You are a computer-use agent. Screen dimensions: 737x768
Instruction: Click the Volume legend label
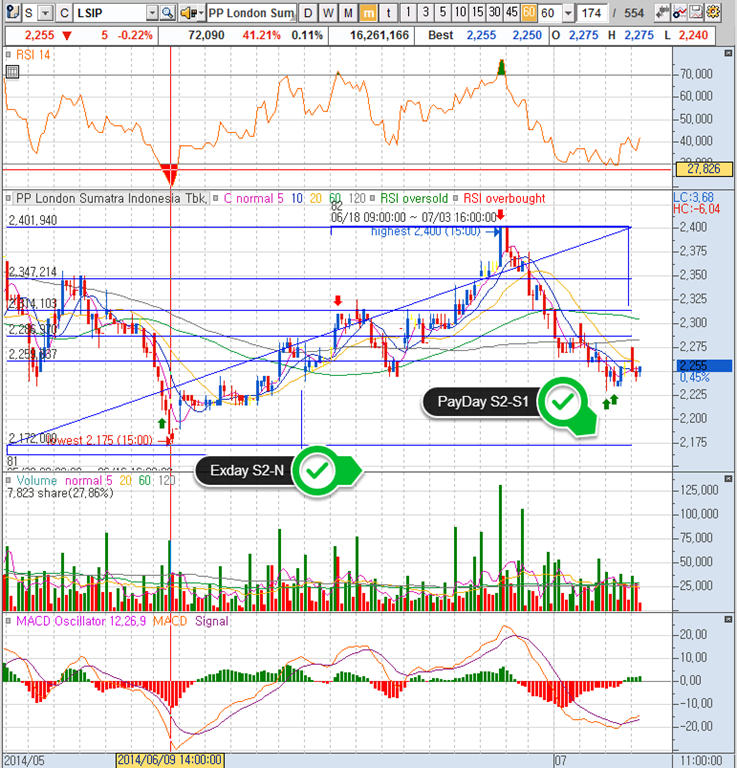pyautogui.click(x=37, y=480)
